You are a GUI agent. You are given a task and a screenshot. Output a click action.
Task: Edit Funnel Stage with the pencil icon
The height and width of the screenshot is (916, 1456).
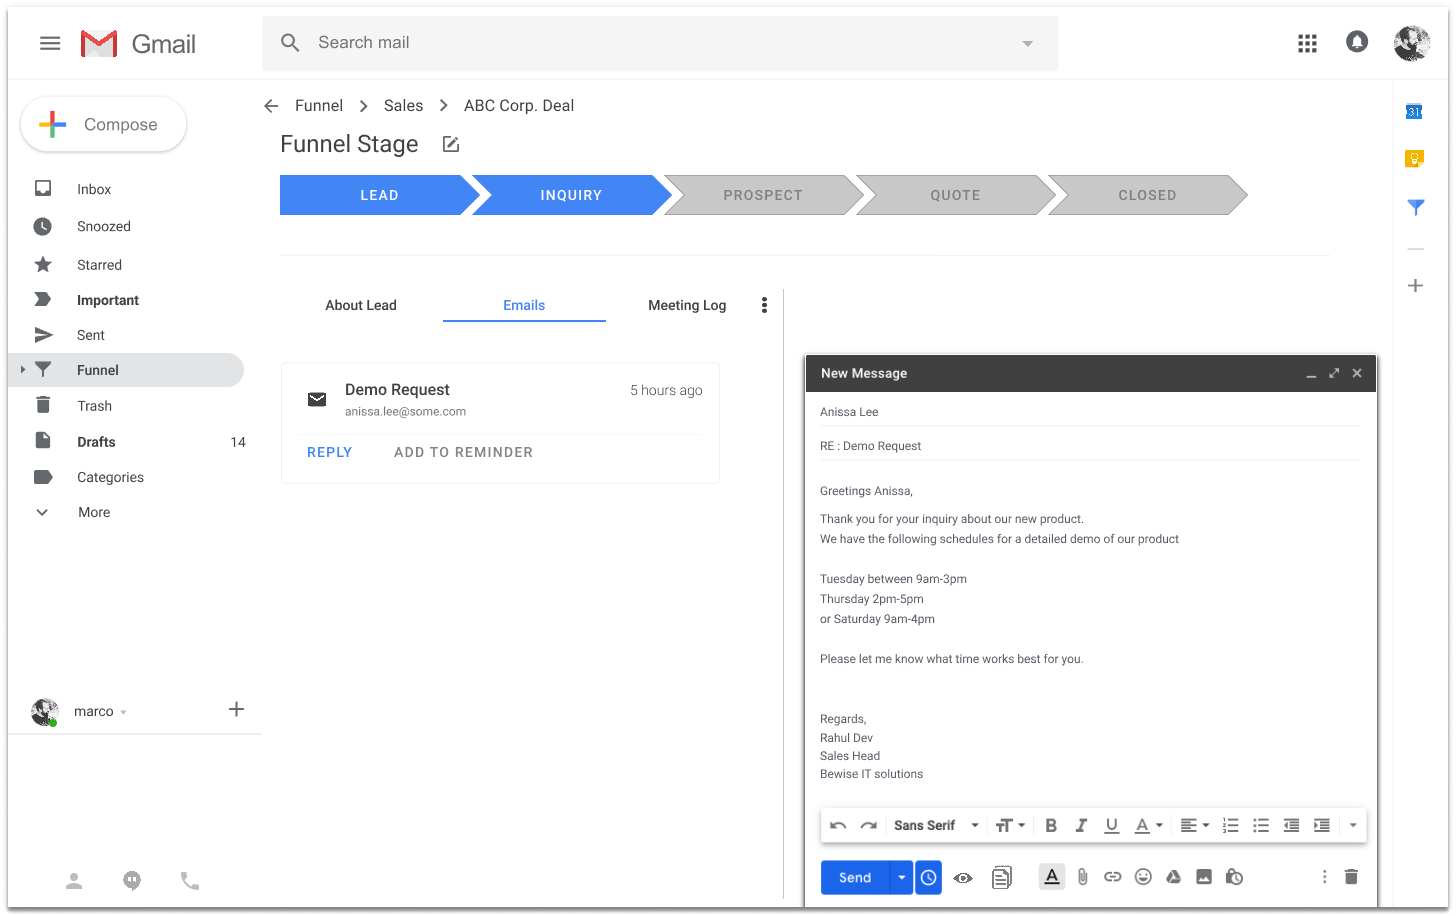coord(451,145)
